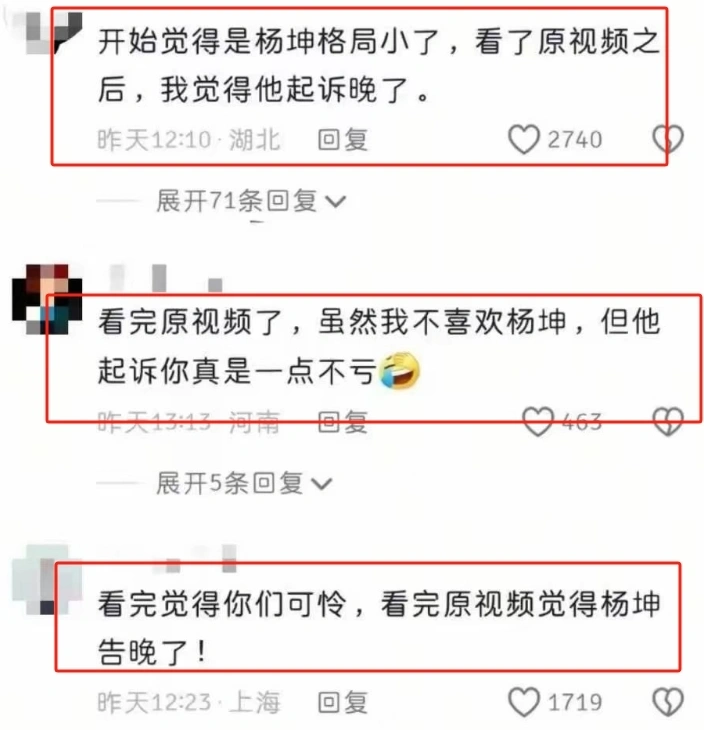This screenshot has width=704, height=730.
Task: Expand 展开5条回复 replies
Action: pos(244,483)
